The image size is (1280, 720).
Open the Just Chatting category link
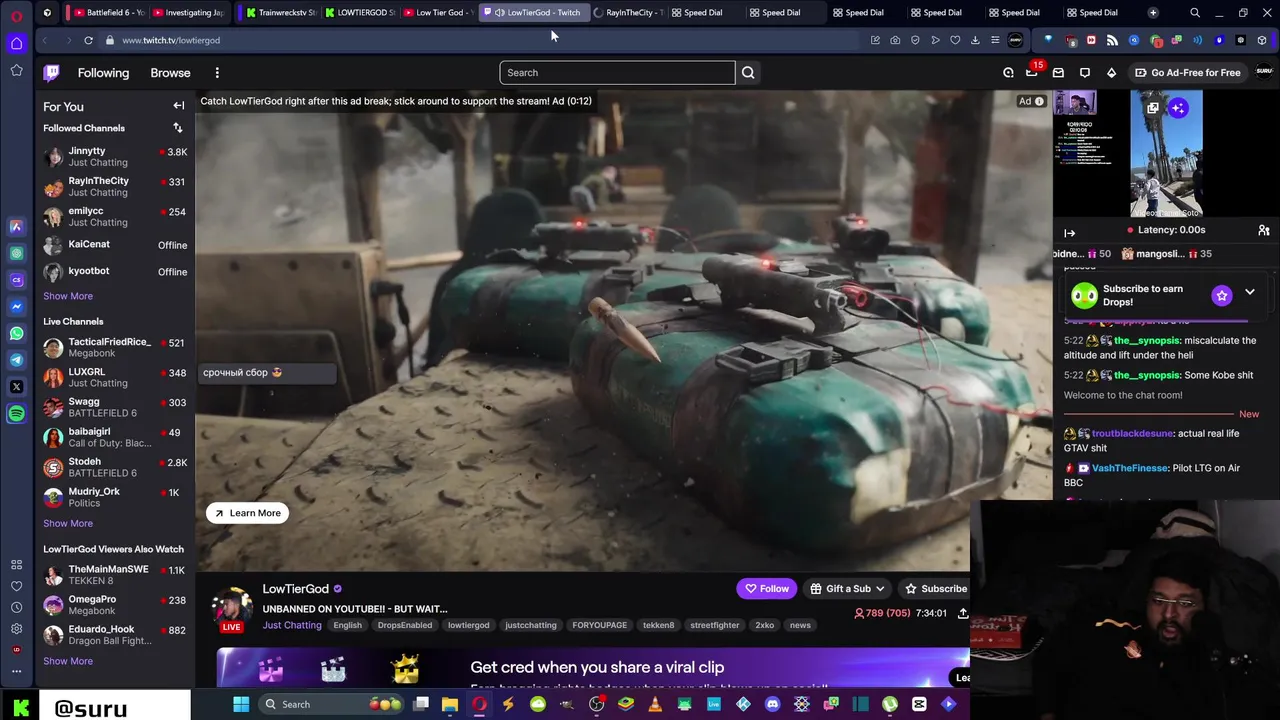[292, 625]
